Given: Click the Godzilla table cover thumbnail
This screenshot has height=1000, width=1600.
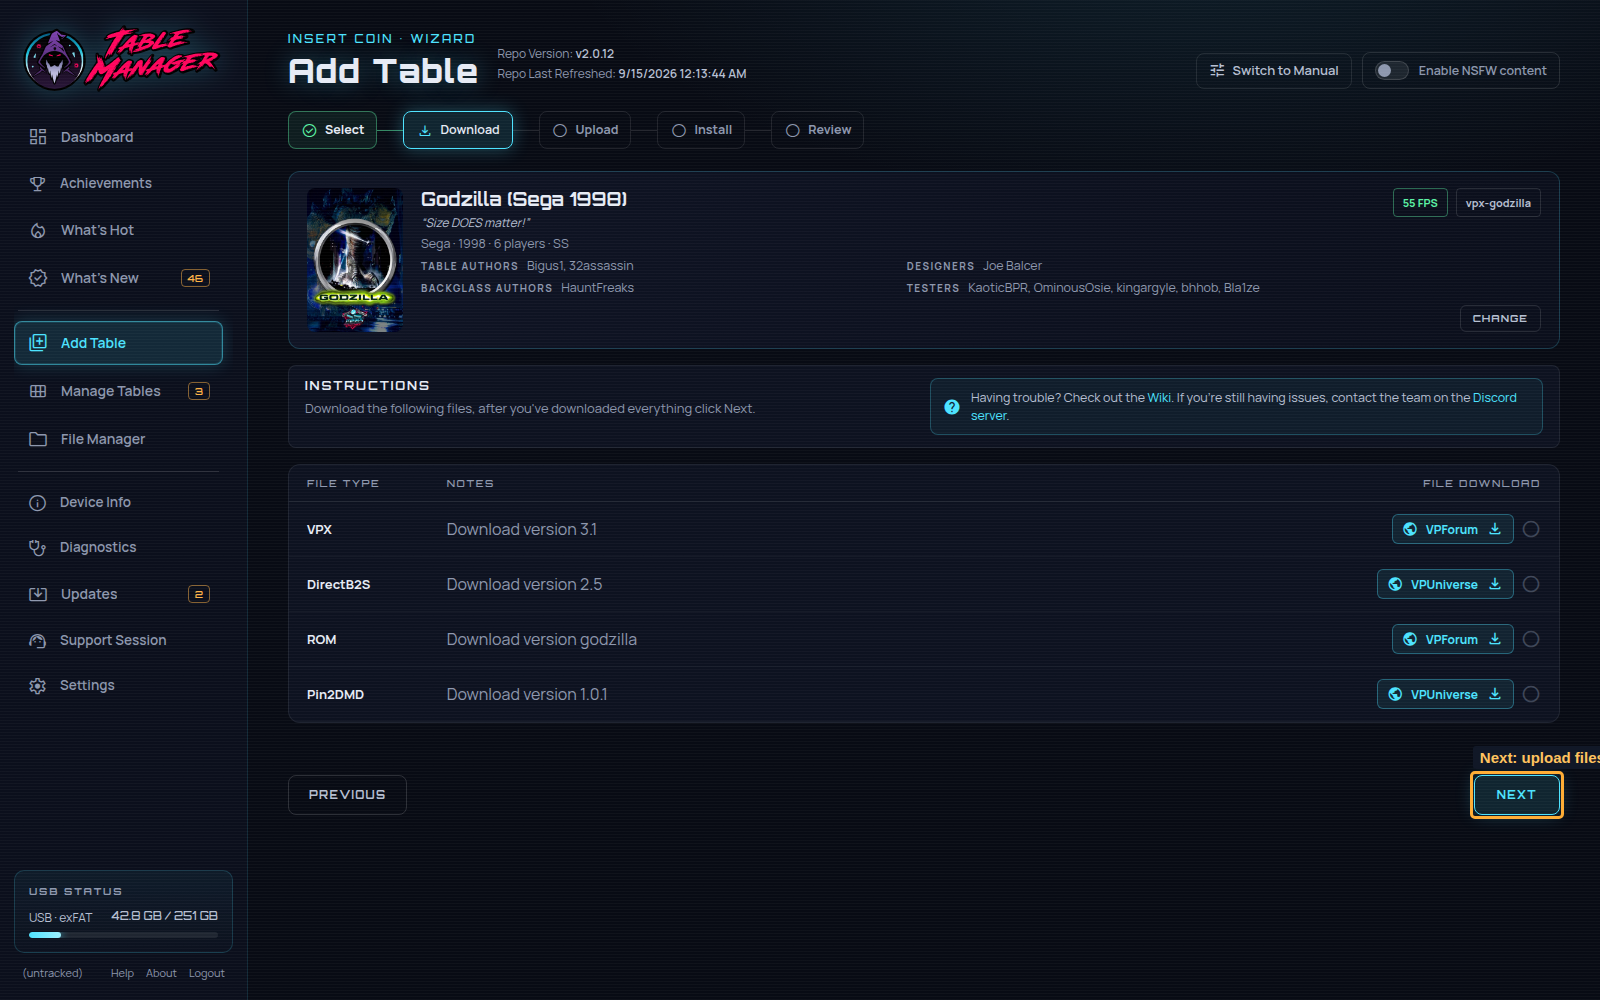Looking at the screenshot, I should (354, 260).
